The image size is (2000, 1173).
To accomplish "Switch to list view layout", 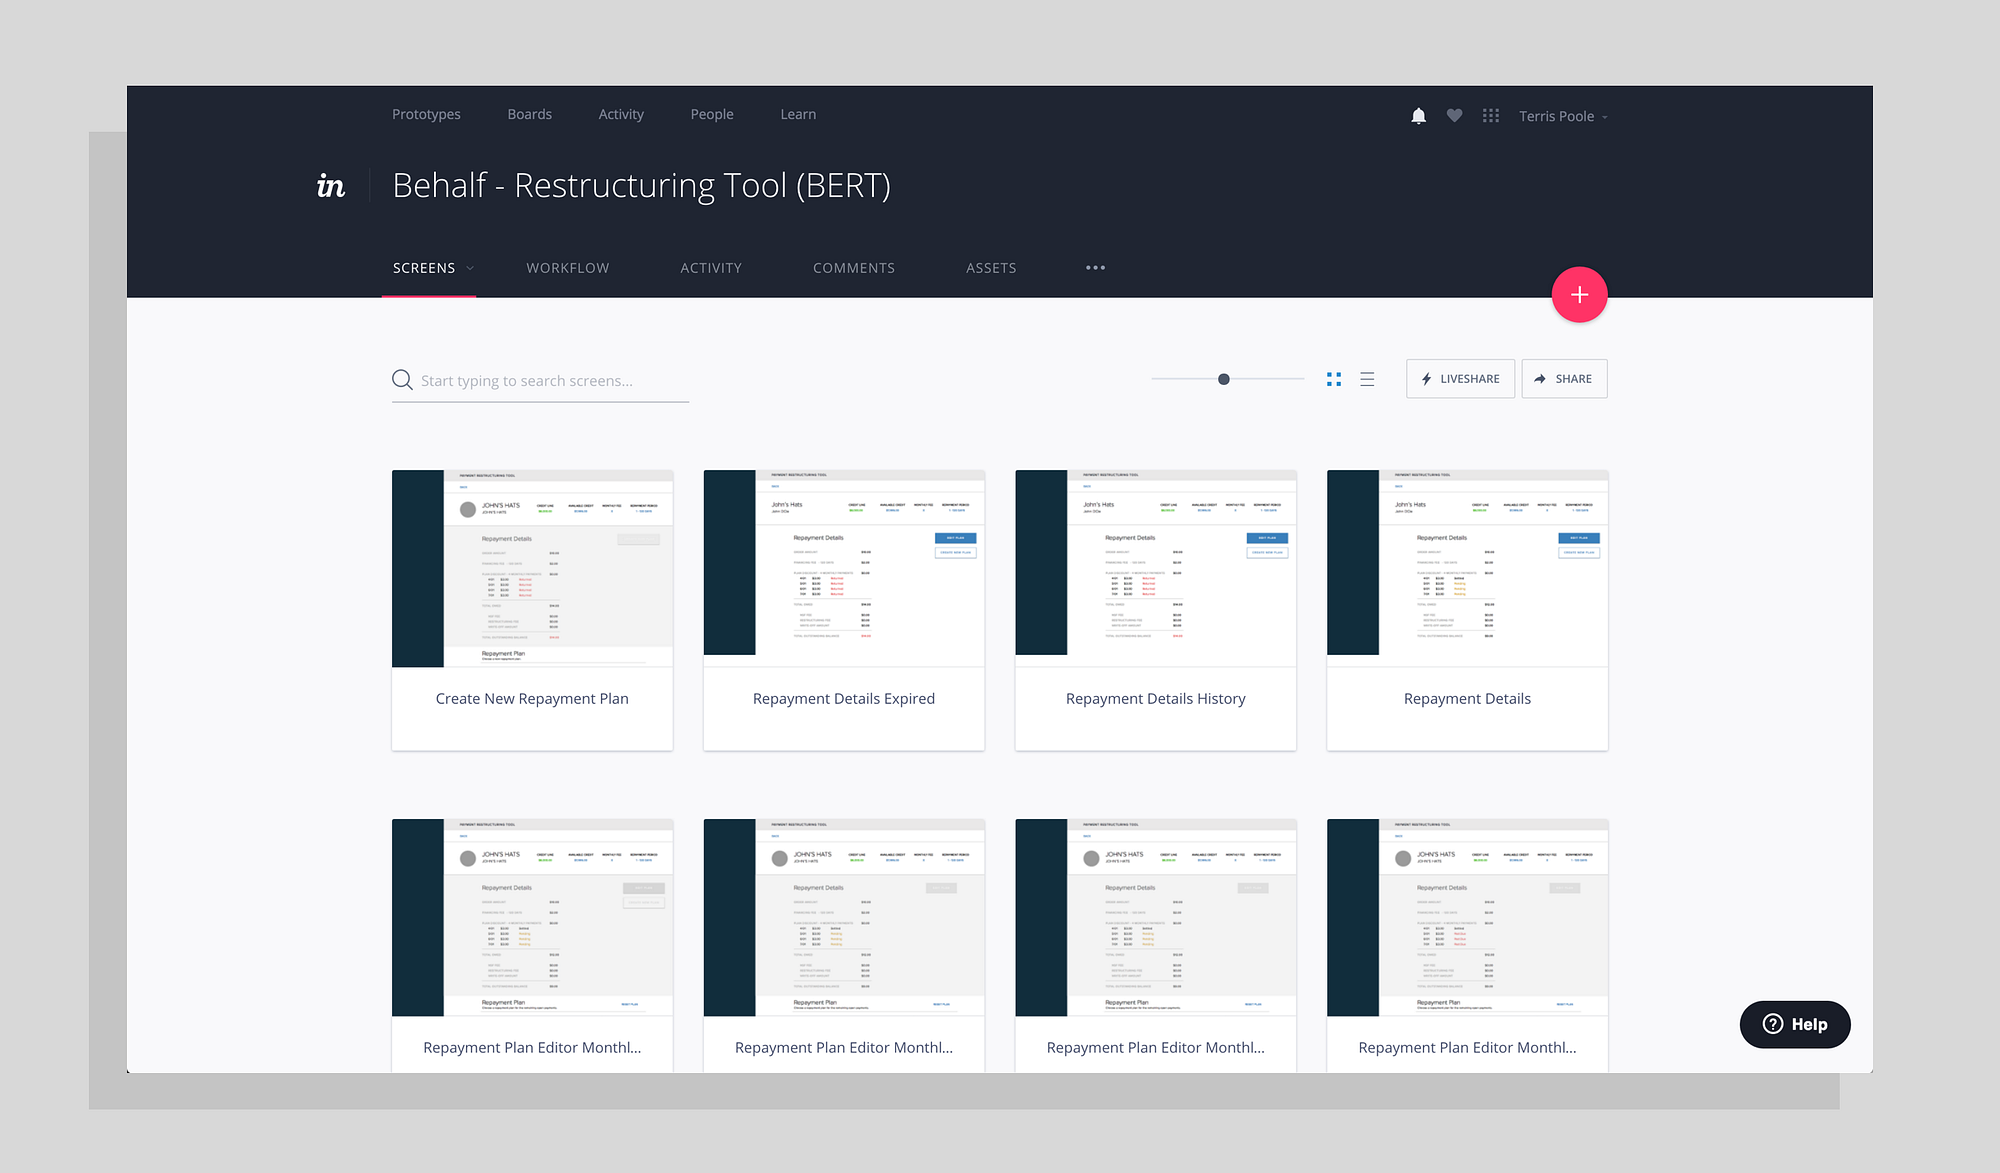I will [x=1367, y=379].
